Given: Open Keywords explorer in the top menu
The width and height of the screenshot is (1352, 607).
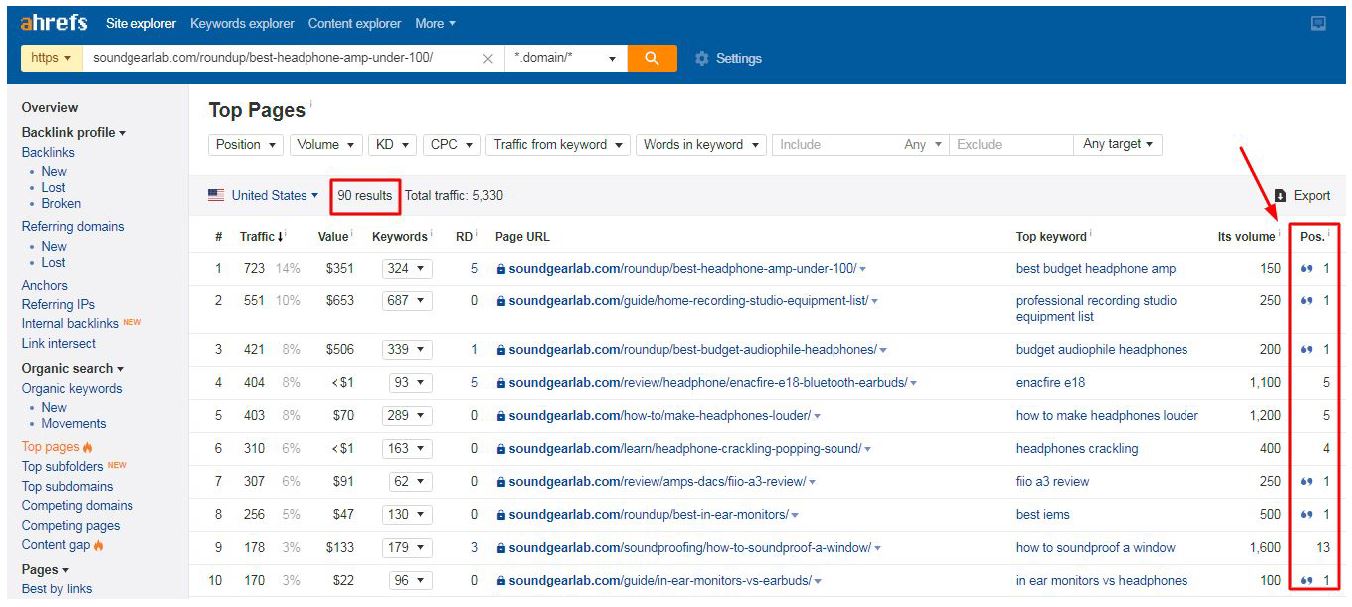Looking at the screenshot, I should click(242, 23).
